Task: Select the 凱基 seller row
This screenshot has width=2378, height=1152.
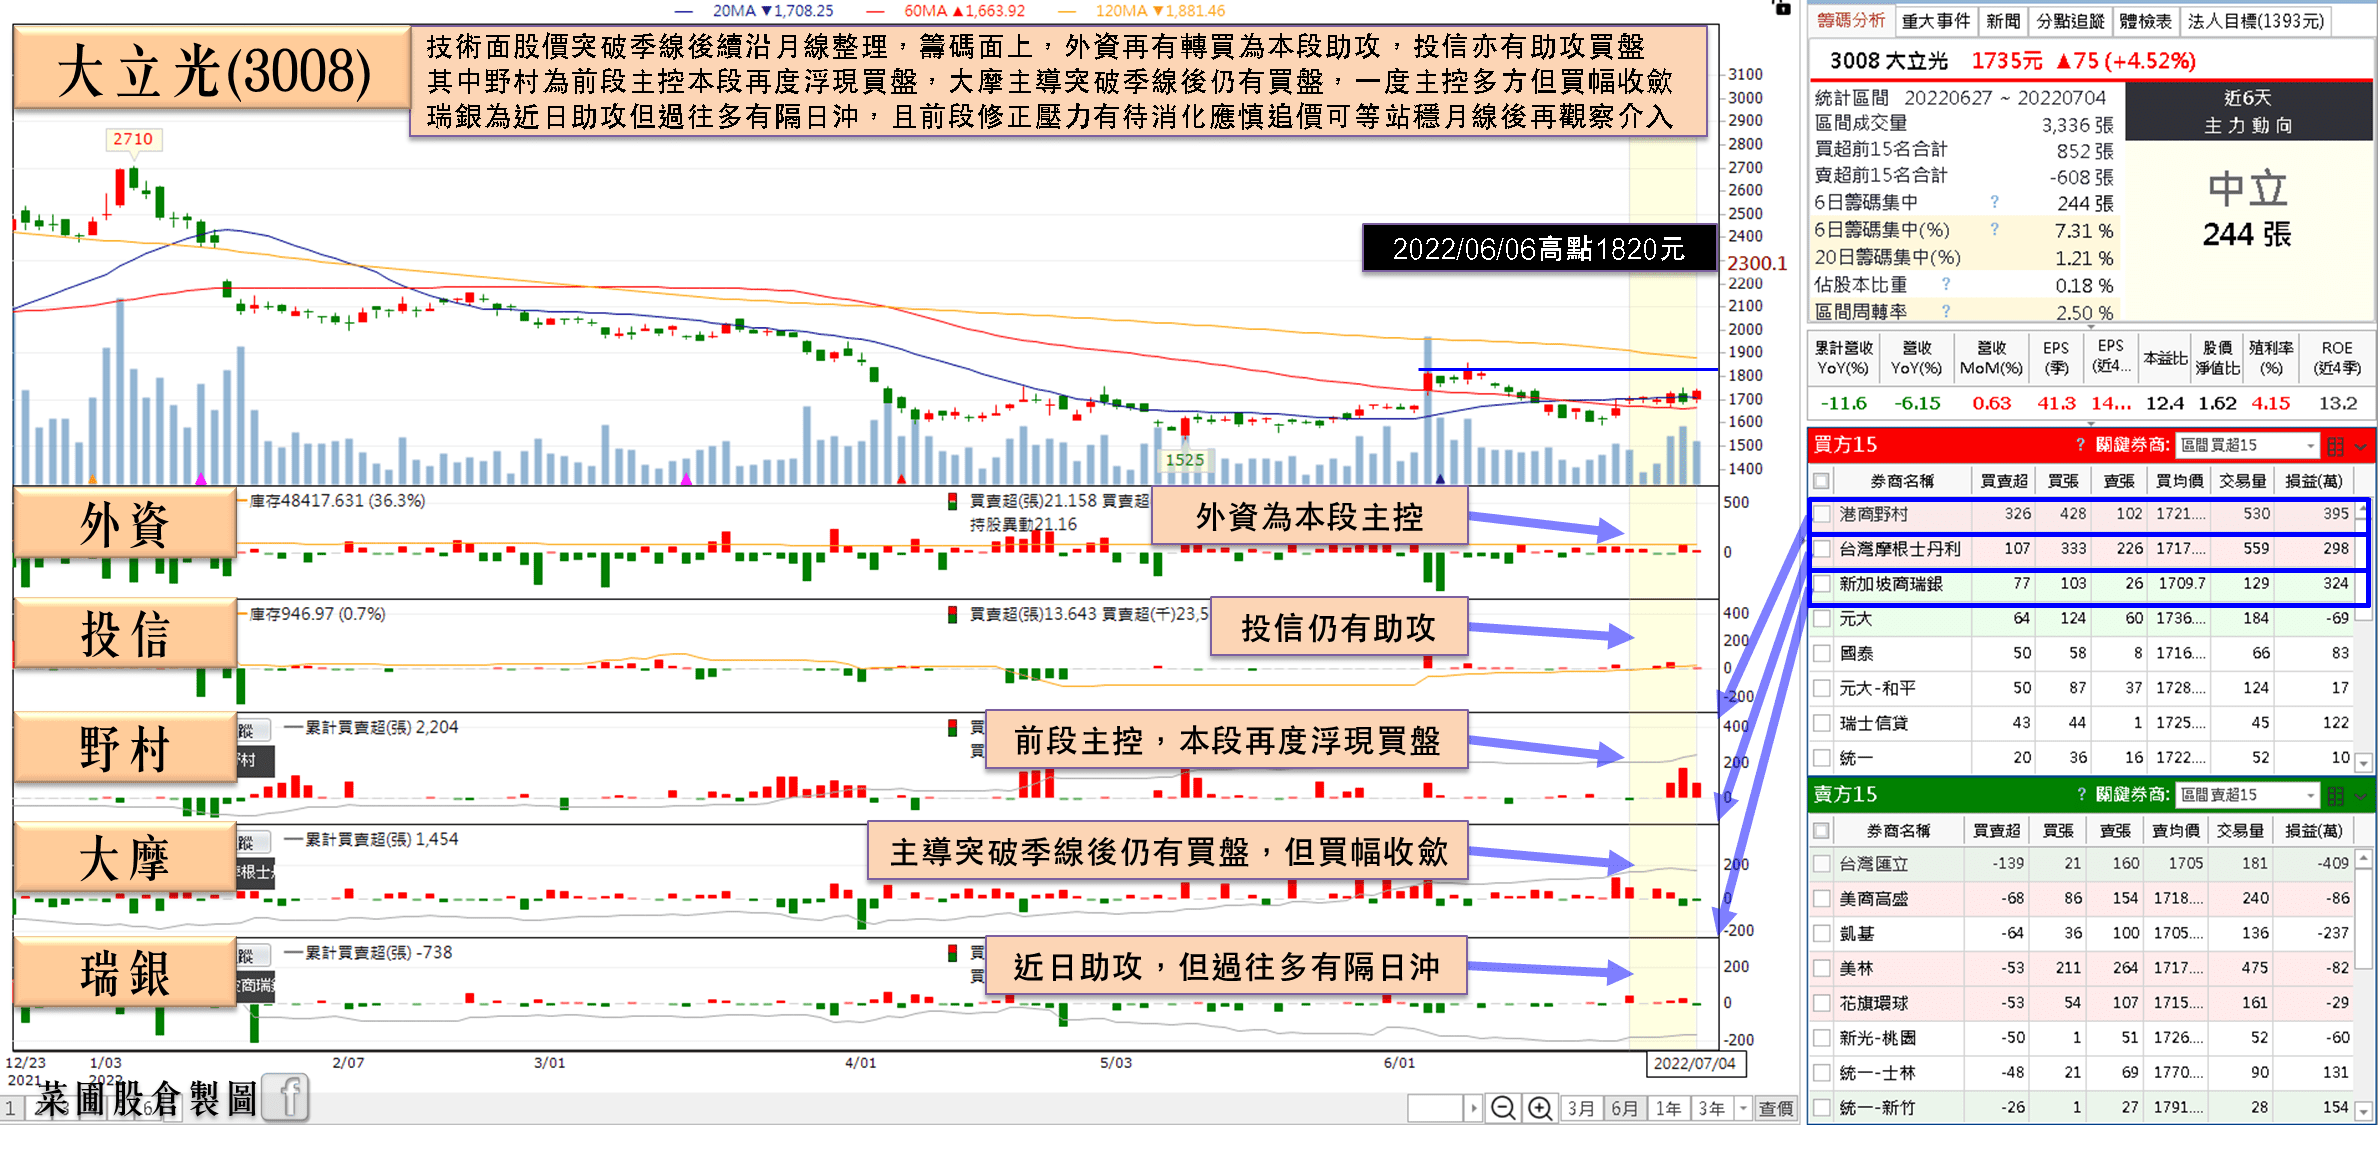Action: (2081, 933)
